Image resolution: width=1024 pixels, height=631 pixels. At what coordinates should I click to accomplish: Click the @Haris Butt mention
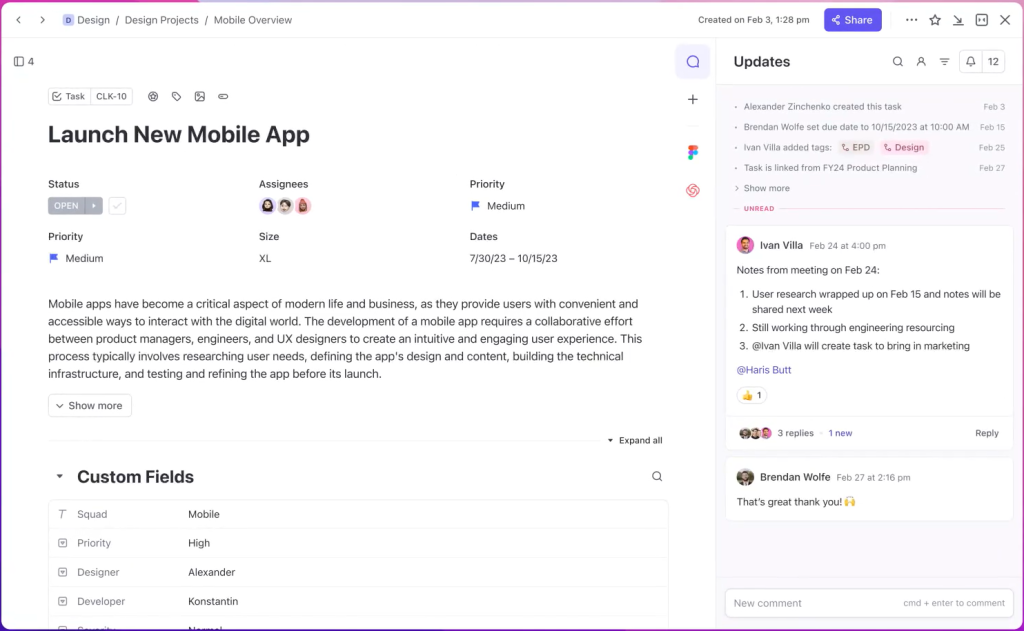763,370
